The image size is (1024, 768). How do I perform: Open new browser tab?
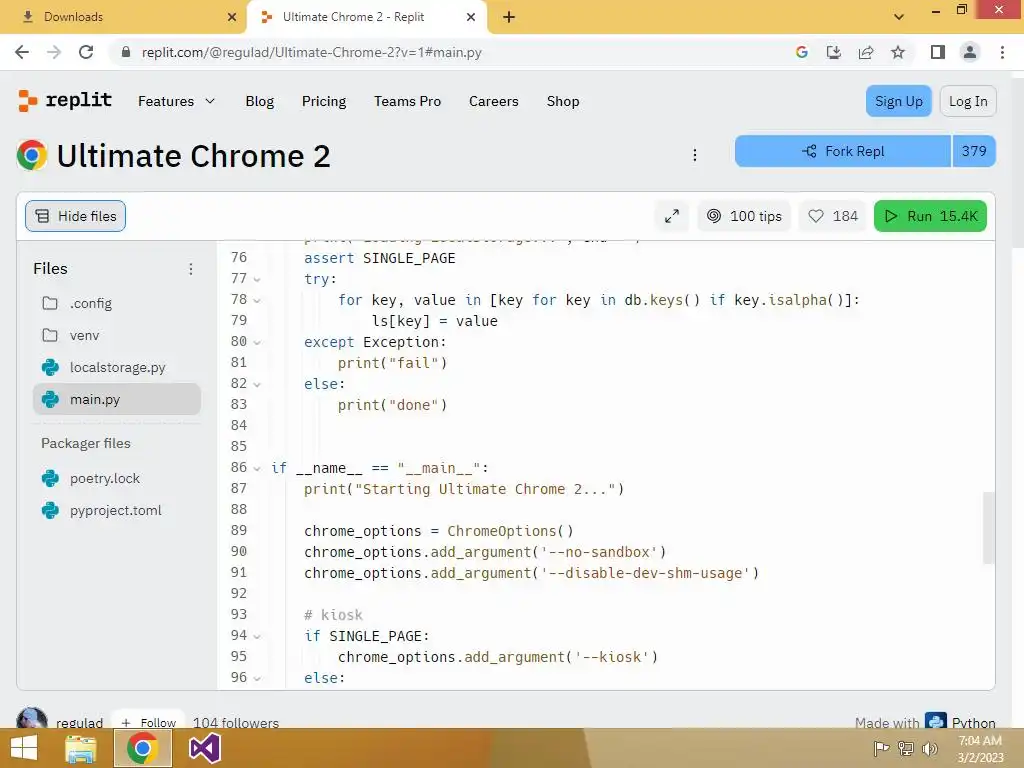click(x=509, y=17)
